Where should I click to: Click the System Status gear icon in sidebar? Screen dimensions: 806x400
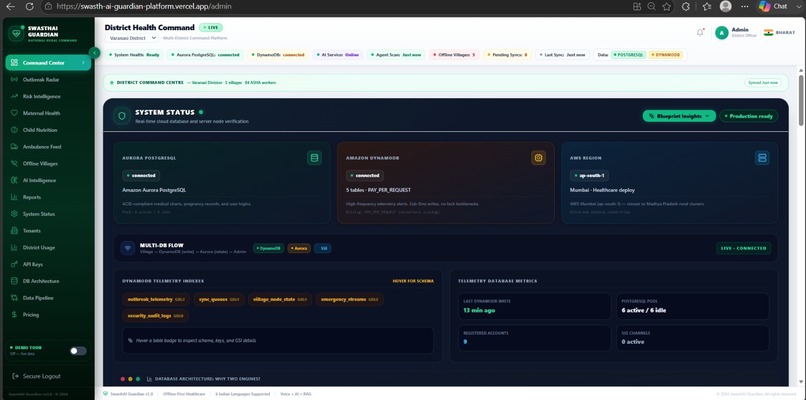[14, 214]
